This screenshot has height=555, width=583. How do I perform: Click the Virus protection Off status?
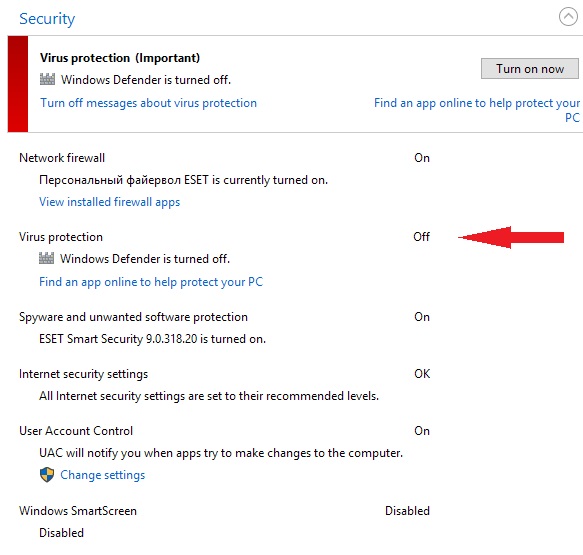pyautogui.click(x=422, y=237)
